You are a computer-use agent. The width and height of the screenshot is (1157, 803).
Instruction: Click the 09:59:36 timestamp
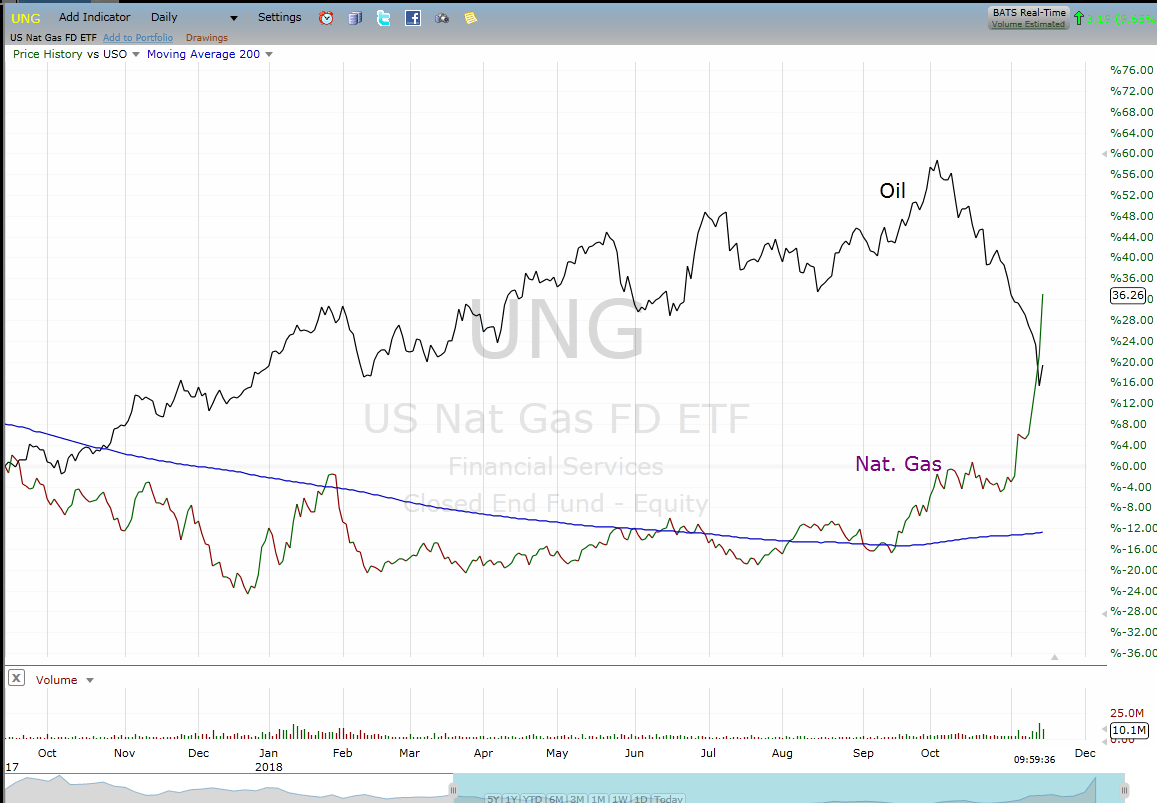1035,759
